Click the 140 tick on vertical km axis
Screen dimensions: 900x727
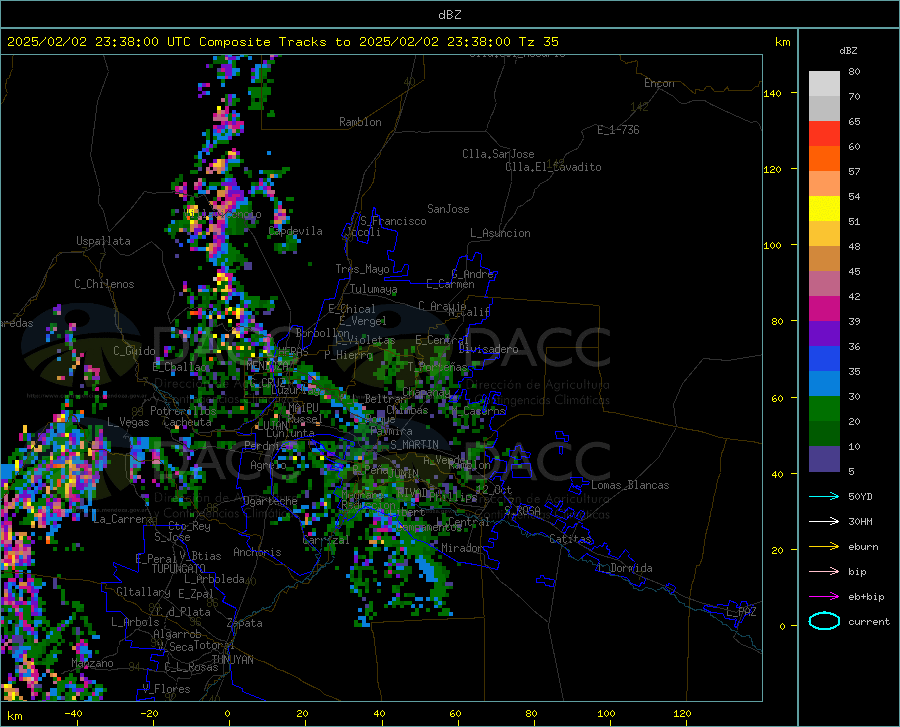point(773,93)
